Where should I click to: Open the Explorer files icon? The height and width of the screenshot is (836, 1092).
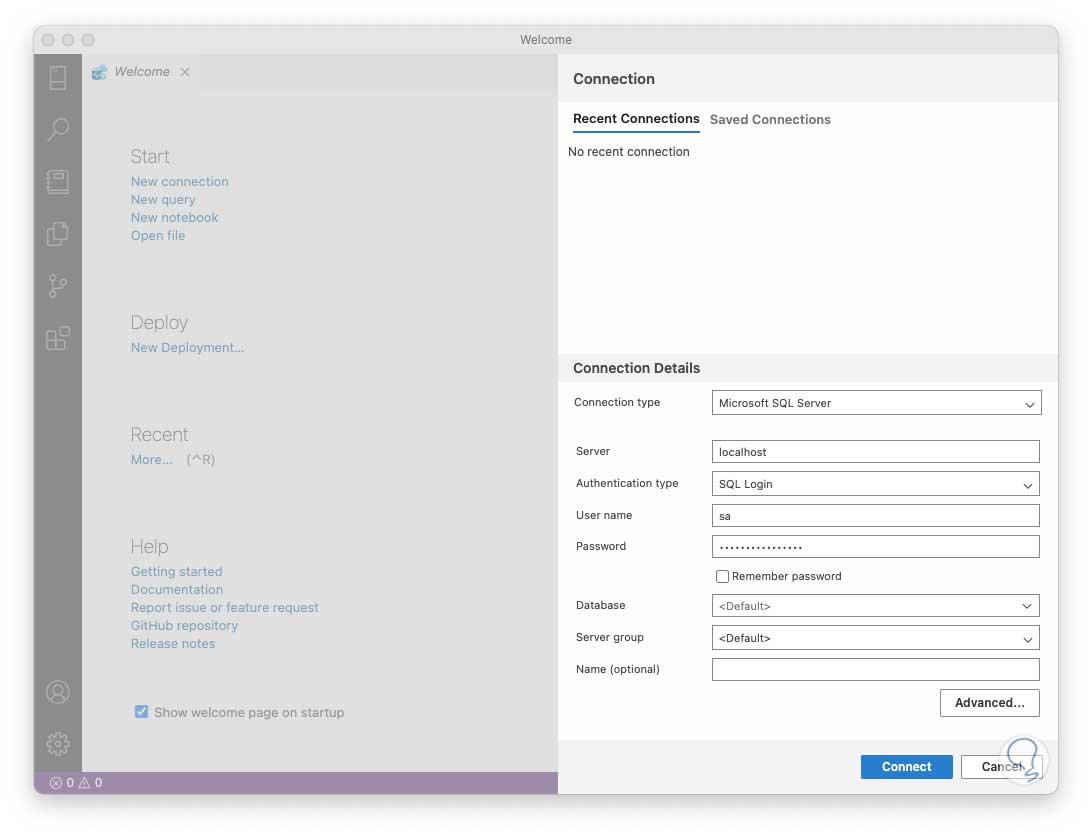pyautogui.click(x=58, y=234)
